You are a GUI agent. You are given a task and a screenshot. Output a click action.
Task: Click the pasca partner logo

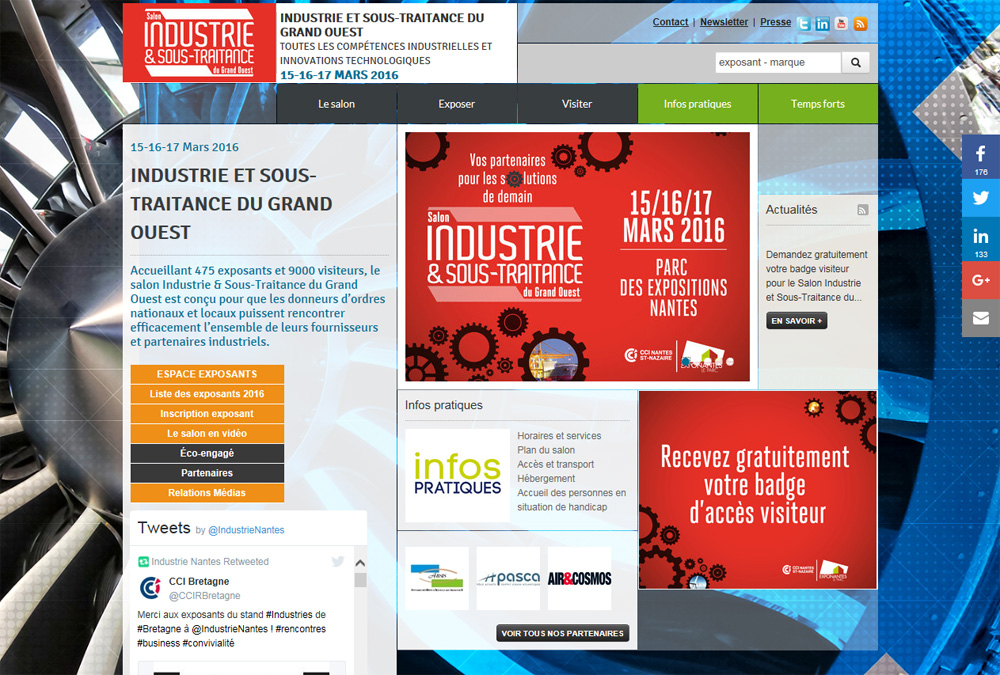[x=508, y=578]
